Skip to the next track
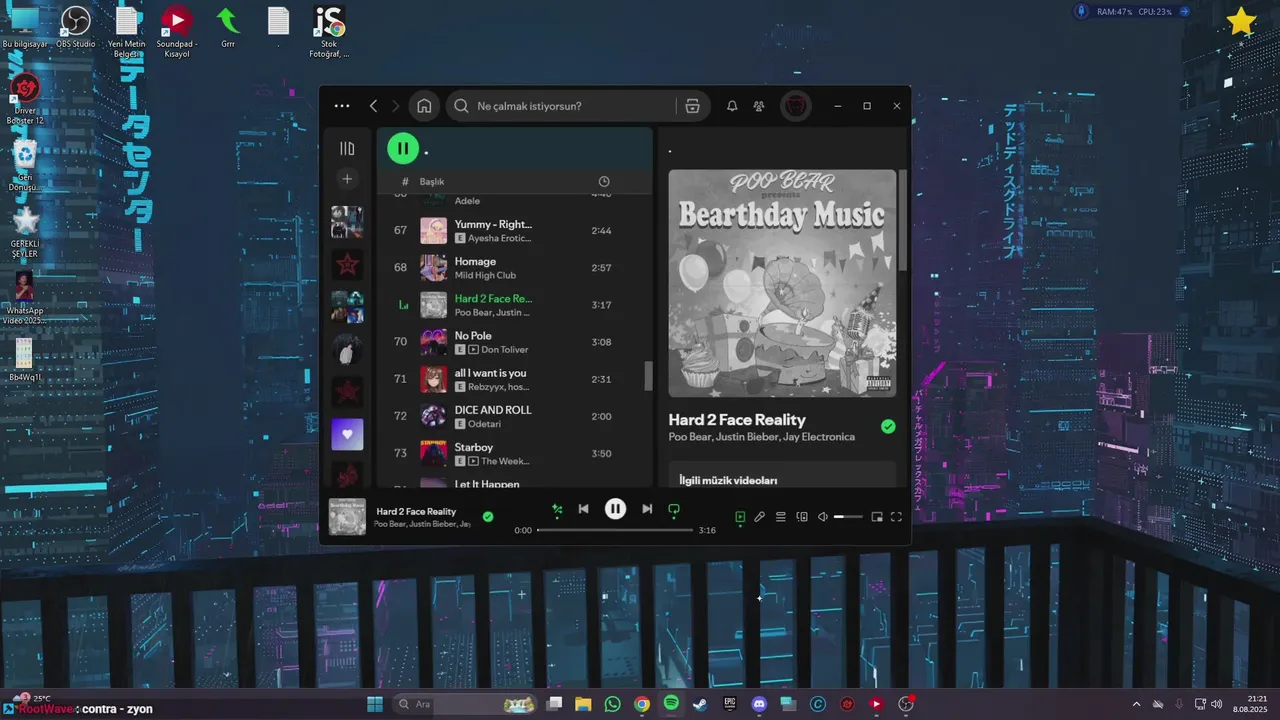Viewport: 1280px width, 720px height. (x=647, y=509)
